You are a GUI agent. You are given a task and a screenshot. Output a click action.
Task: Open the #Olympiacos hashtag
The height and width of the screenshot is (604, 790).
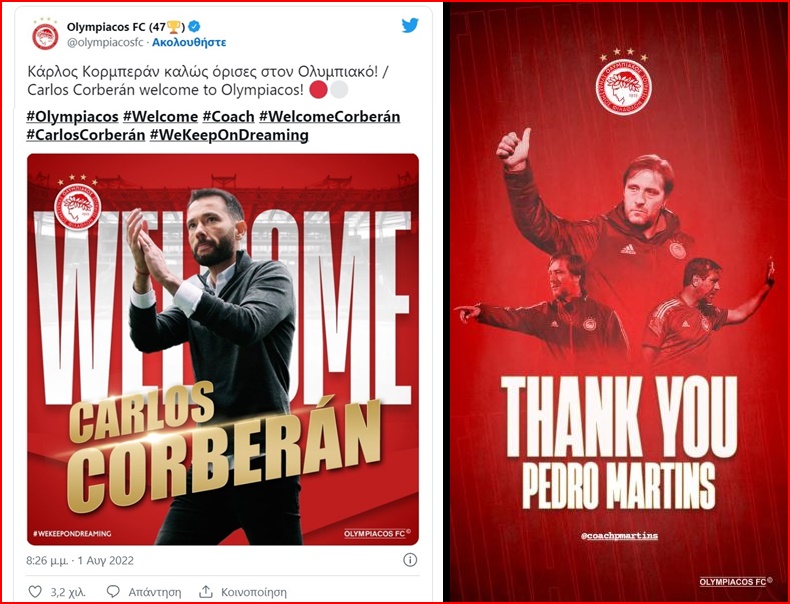(x=72, y=116)
